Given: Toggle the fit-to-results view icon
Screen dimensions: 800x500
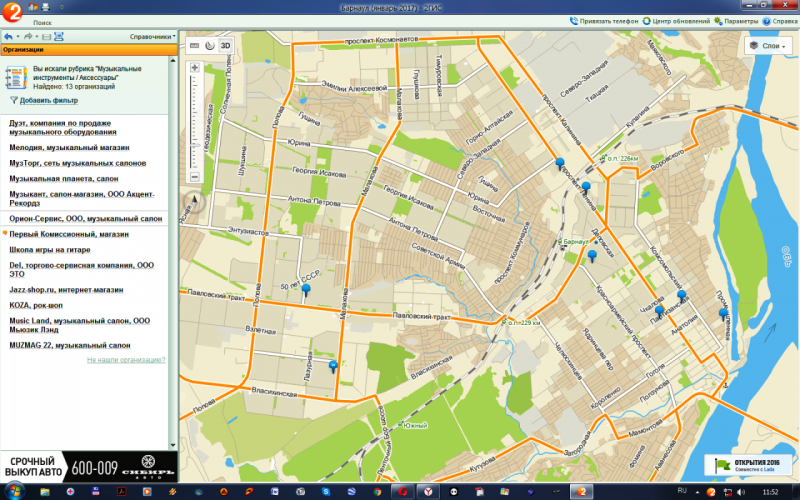Looking at the screenshot, I should click(58, 36).
